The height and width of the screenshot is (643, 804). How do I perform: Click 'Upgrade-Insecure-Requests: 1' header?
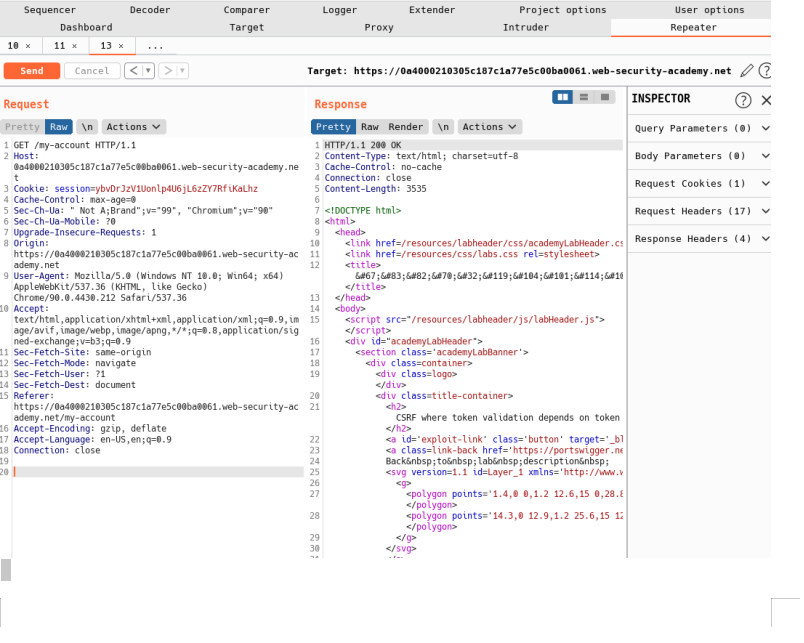pos(85,232)
